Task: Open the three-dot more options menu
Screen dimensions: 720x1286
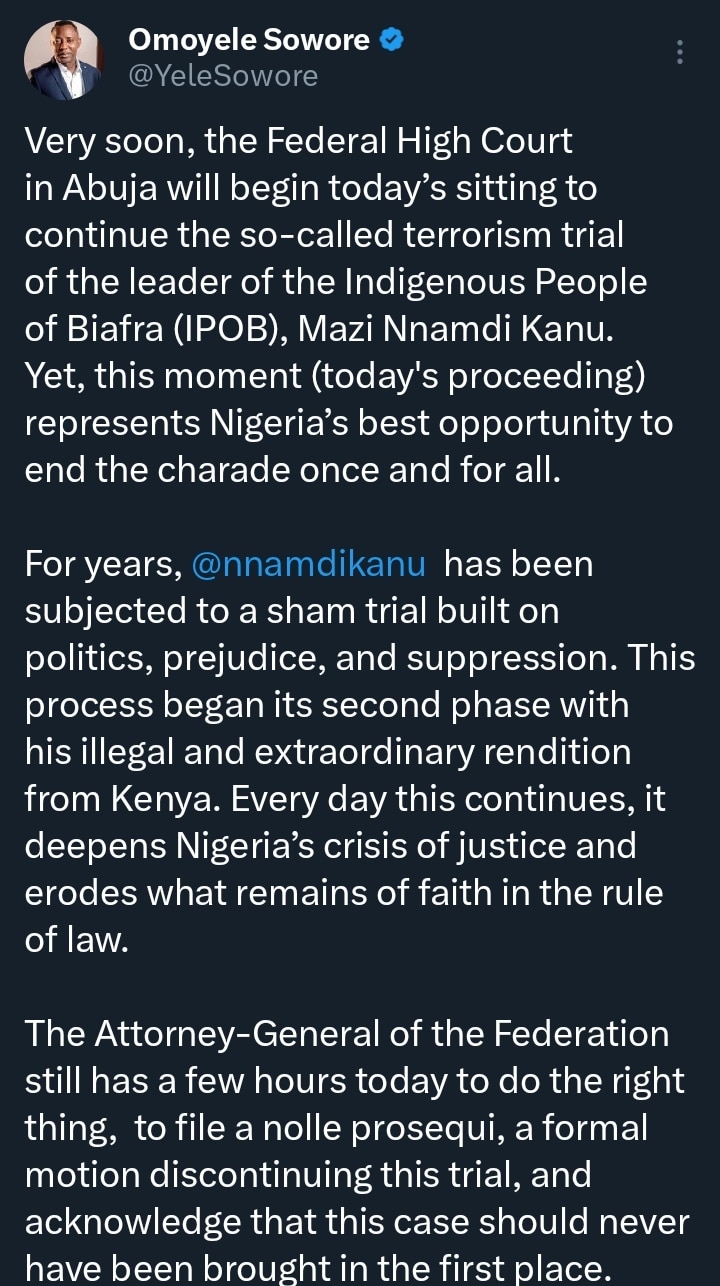Action: pyautogui.click(x=680, y=52)
